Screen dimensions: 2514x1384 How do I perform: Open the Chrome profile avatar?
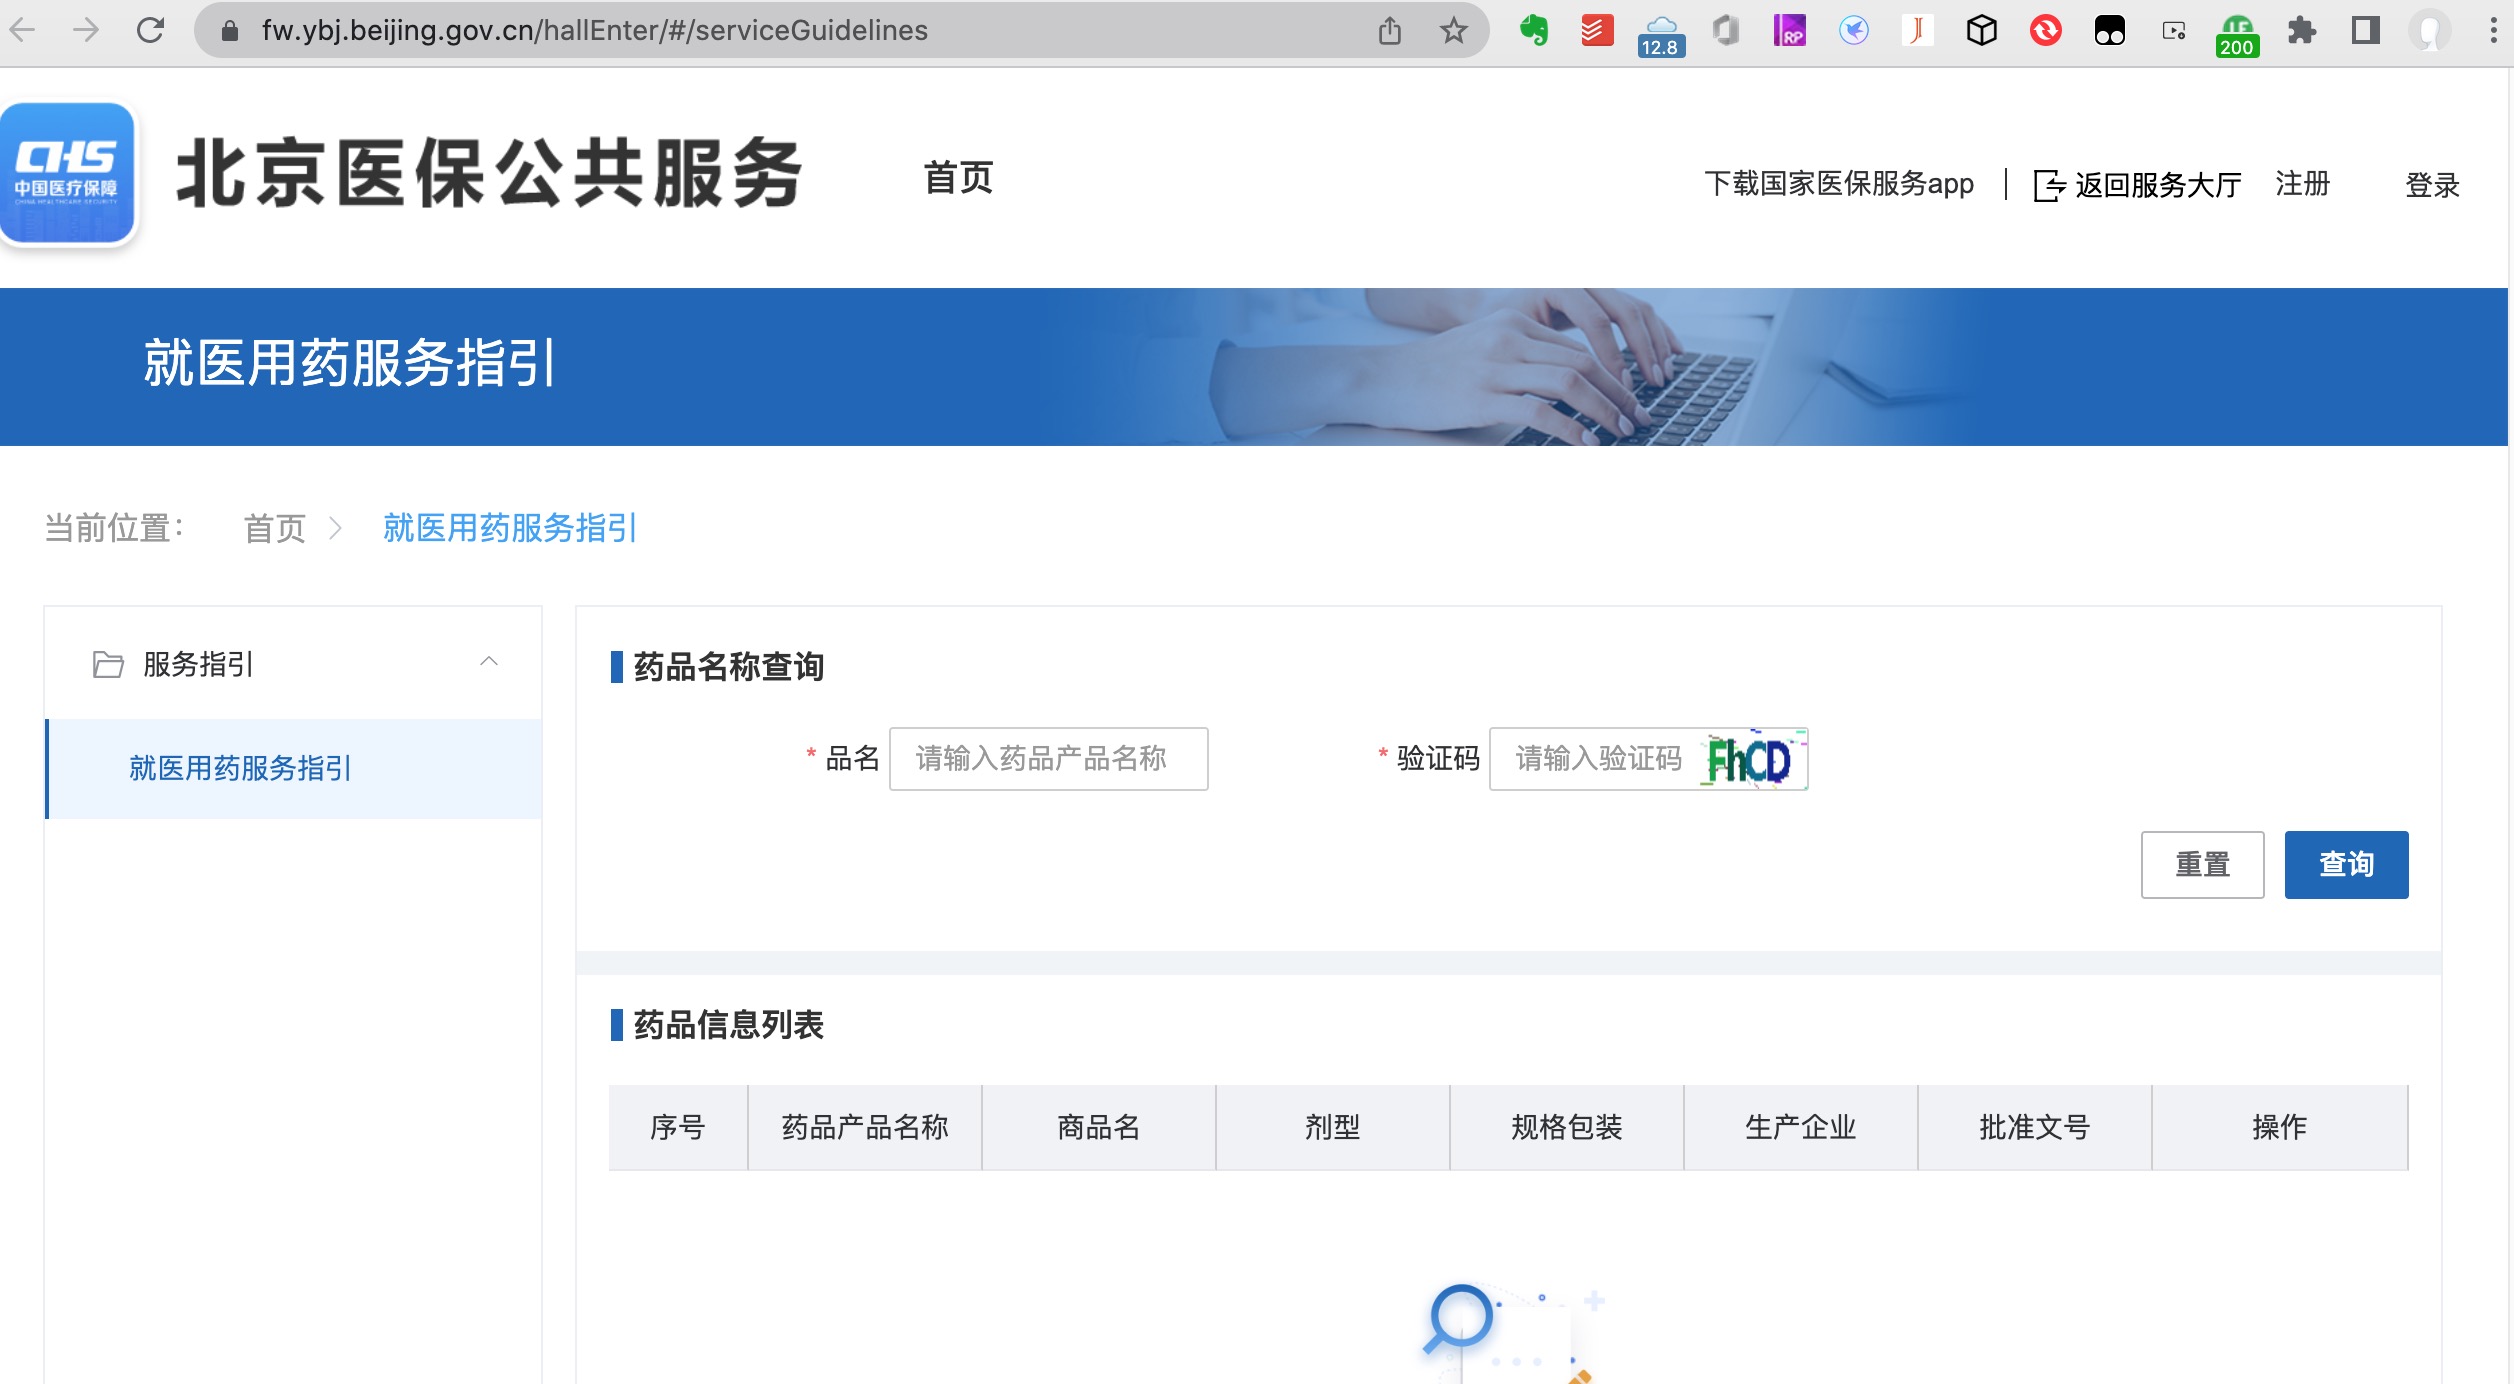2429,30
